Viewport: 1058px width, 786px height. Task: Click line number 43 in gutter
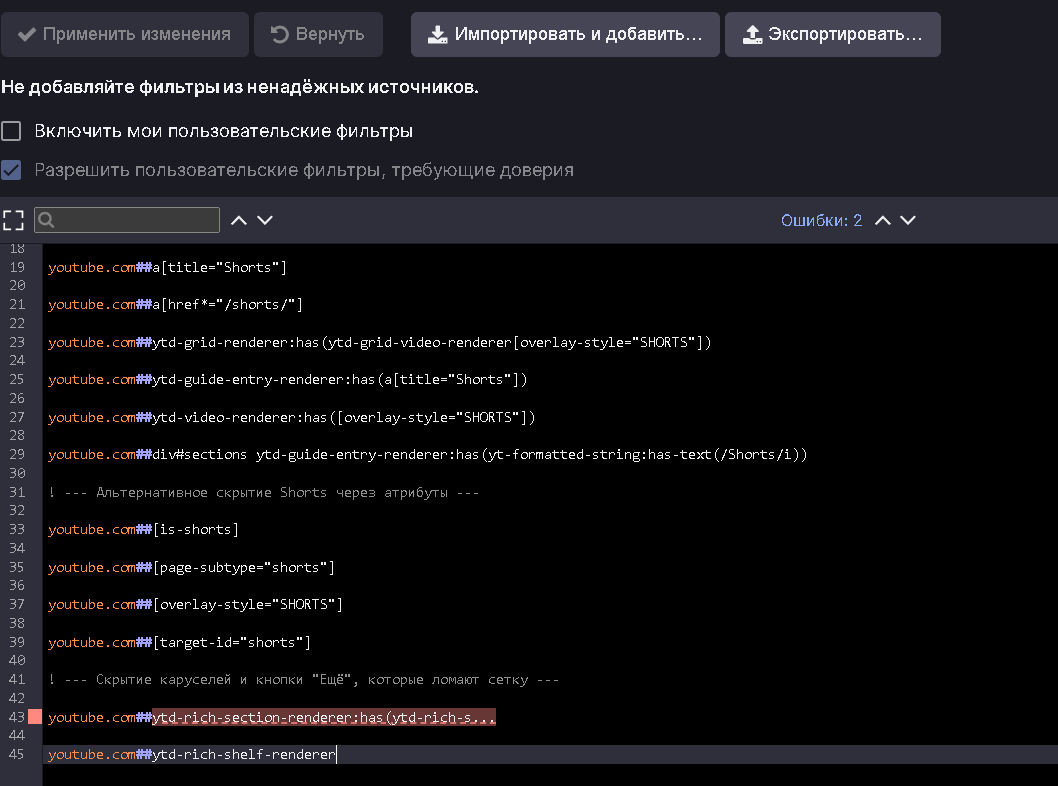pos(17,717)
